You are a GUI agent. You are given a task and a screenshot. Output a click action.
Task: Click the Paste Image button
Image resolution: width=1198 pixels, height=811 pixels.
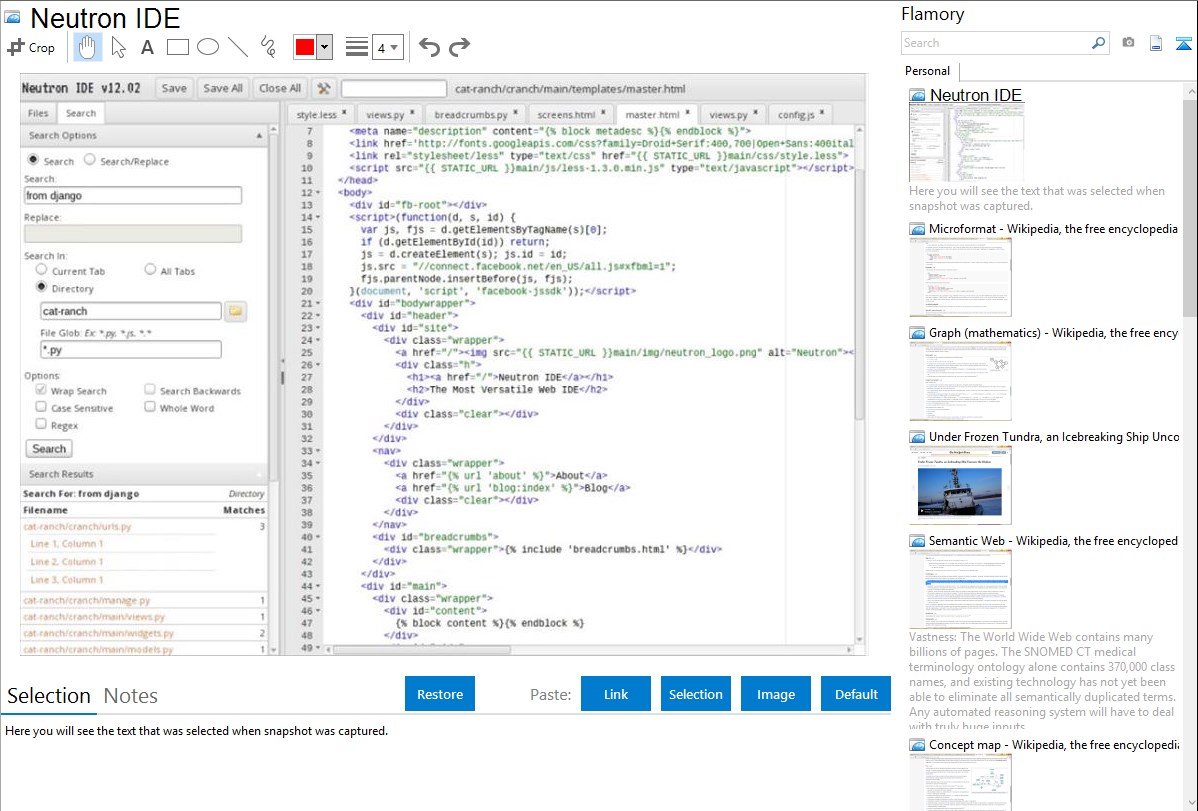pos(775,694)
